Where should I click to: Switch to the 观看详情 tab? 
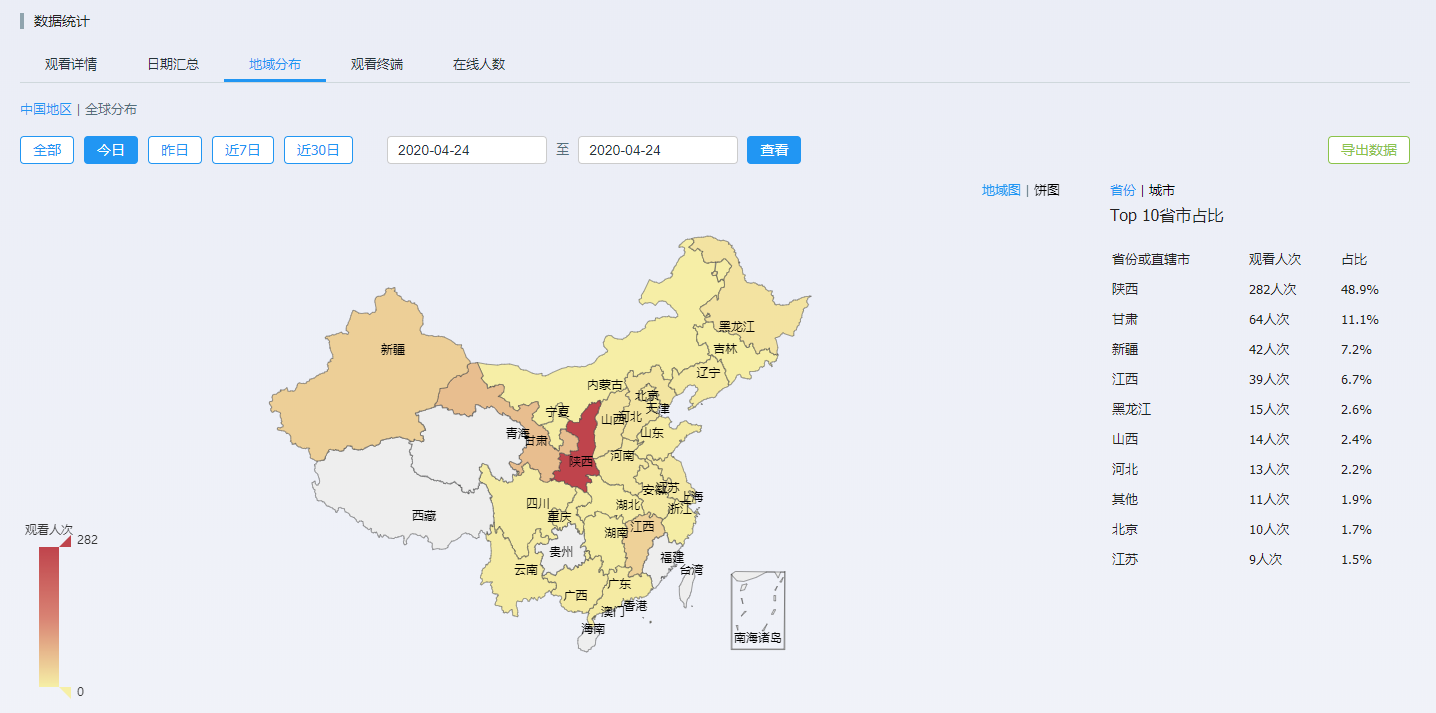click(71, 64)
